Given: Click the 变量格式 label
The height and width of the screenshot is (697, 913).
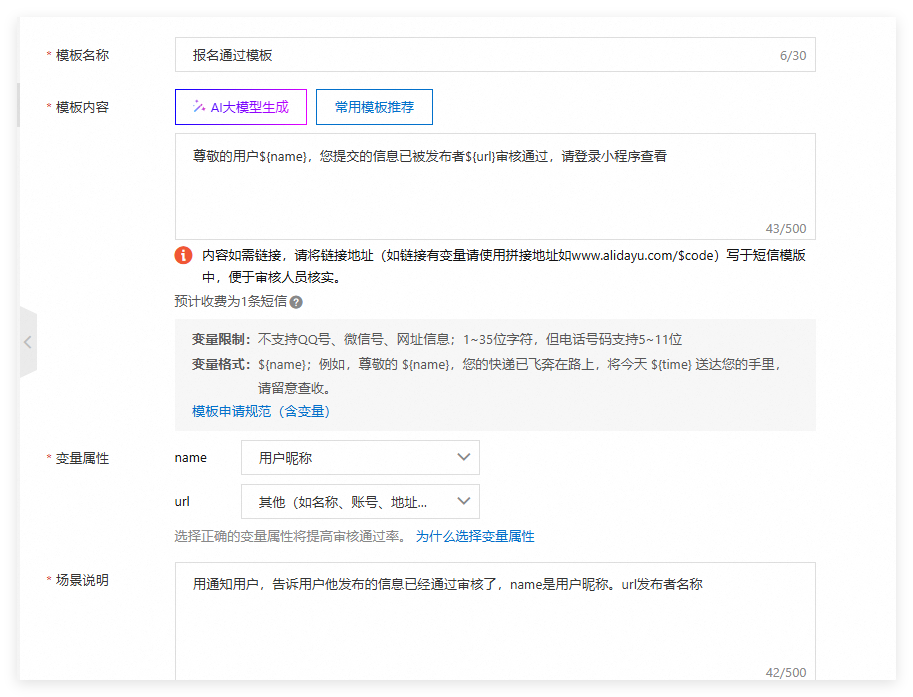Looking at the screenshot, I should (221, 365).
